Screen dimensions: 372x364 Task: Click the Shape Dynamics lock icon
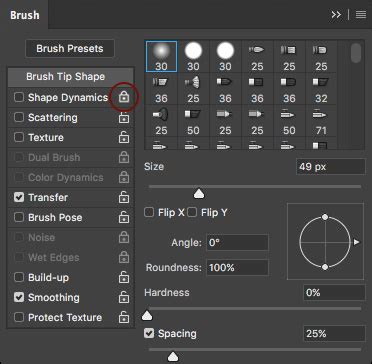point(124,97)
